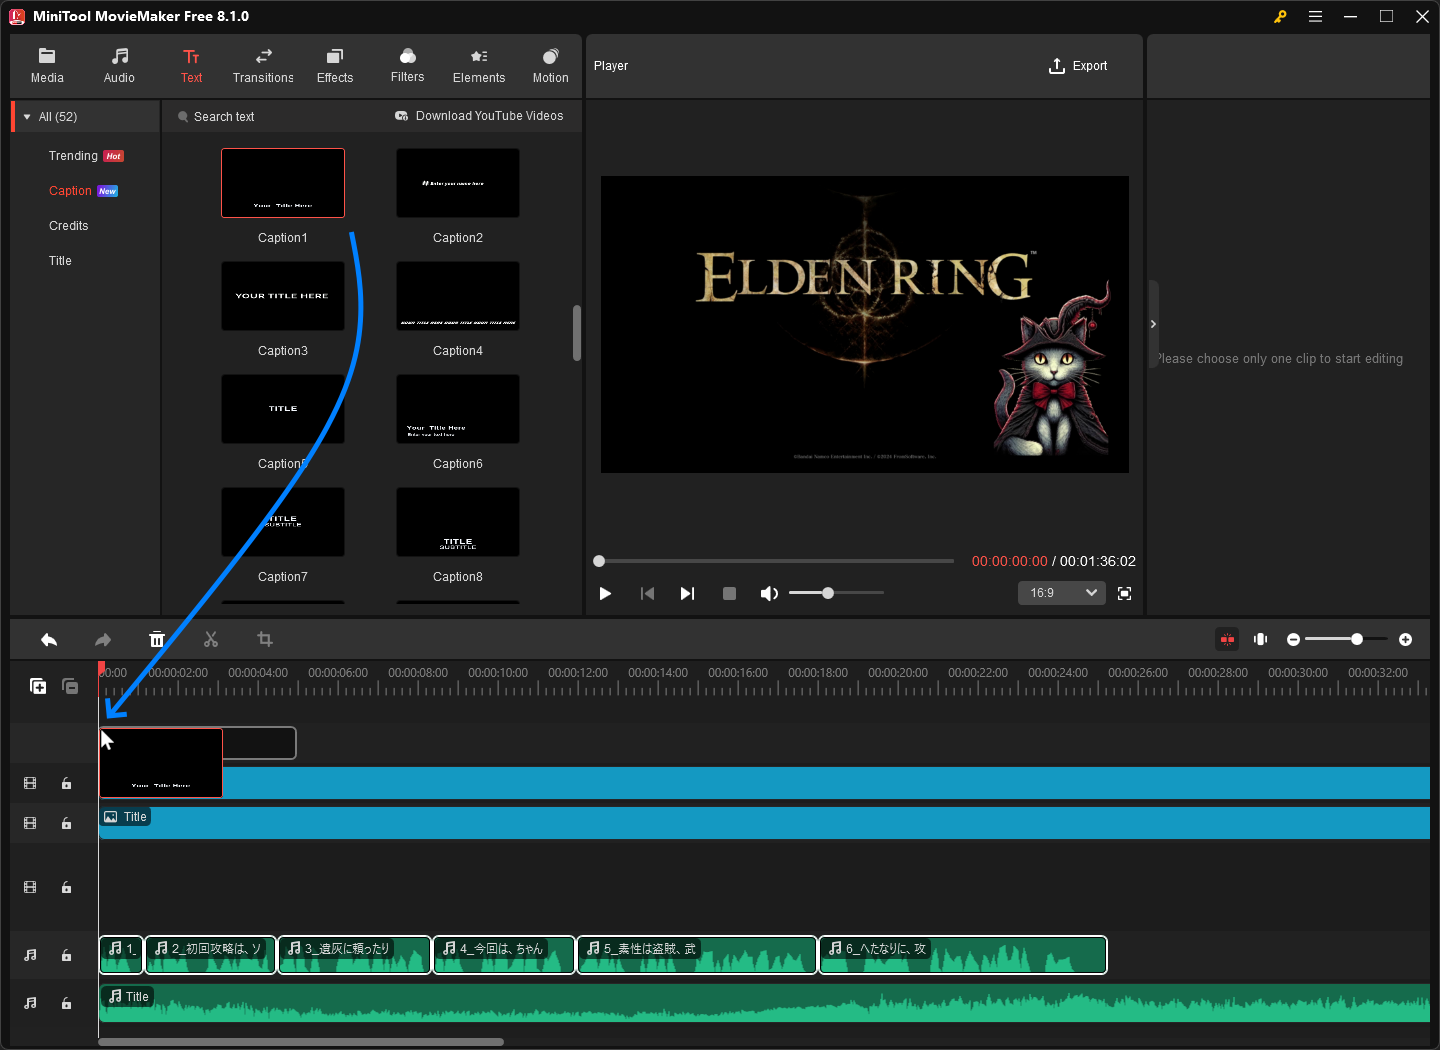Play the video preview

pyautogui.click(x=605, y=594)
